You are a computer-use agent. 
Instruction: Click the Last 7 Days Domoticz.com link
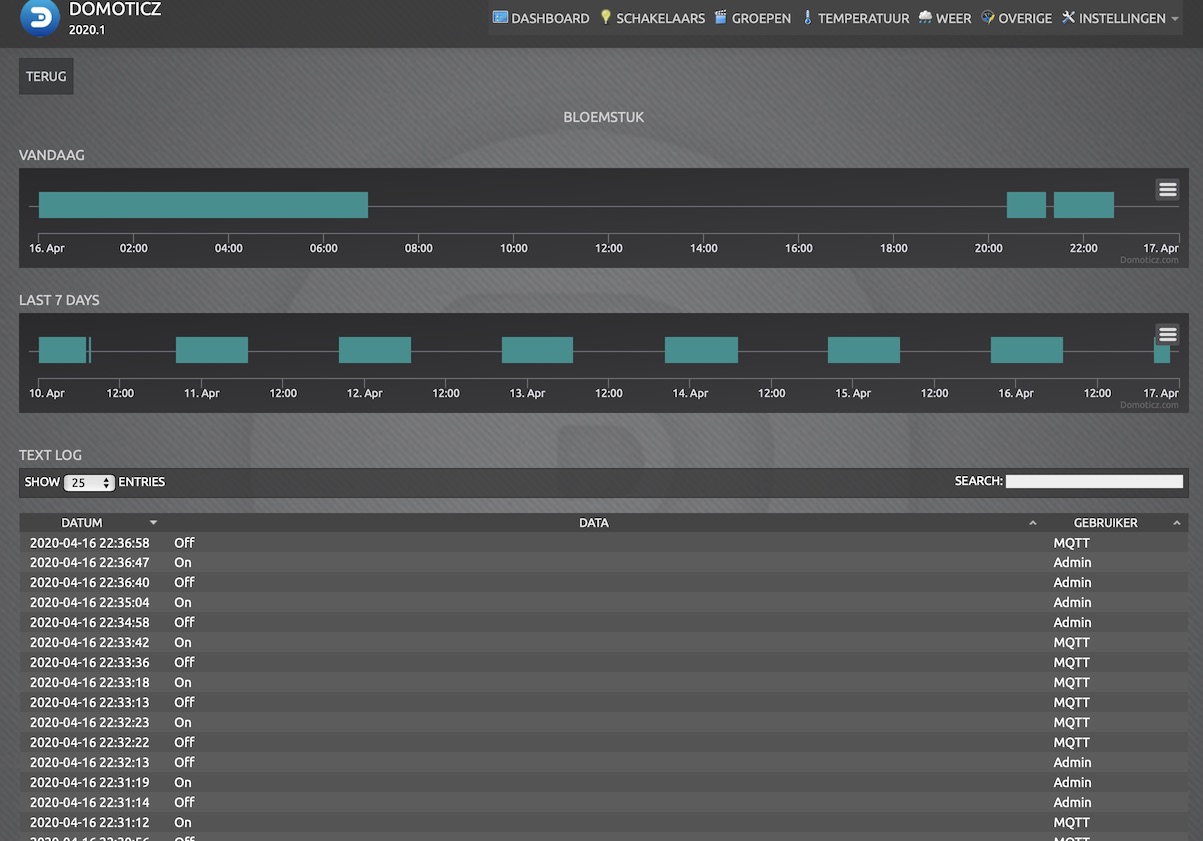coord(1149,405)
